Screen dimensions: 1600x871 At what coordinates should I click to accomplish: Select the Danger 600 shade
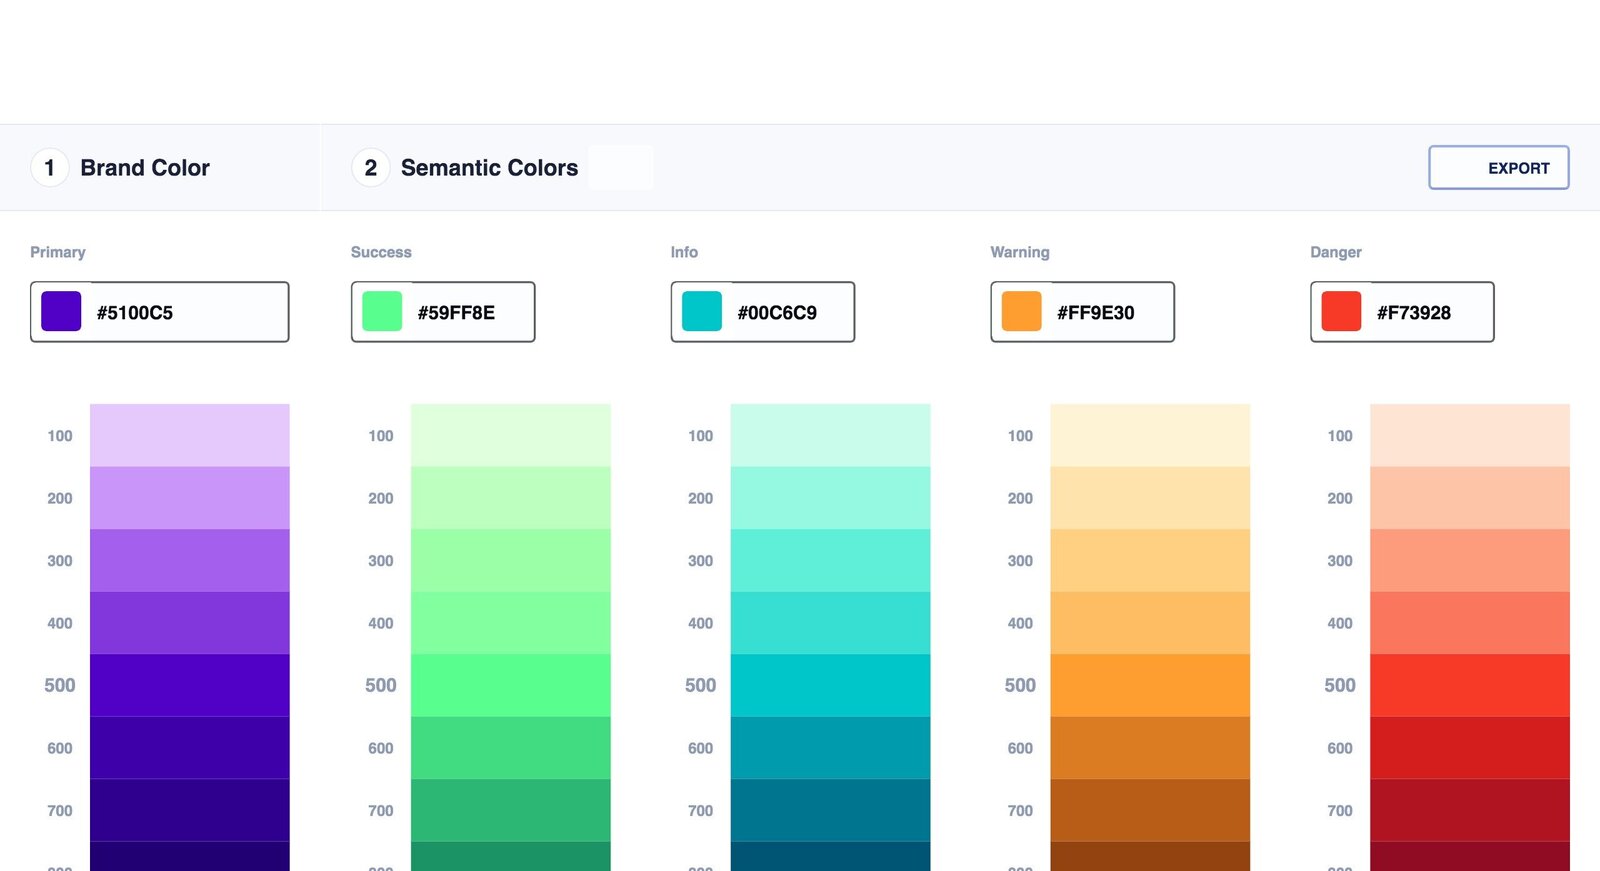[x=1470, y=748]
